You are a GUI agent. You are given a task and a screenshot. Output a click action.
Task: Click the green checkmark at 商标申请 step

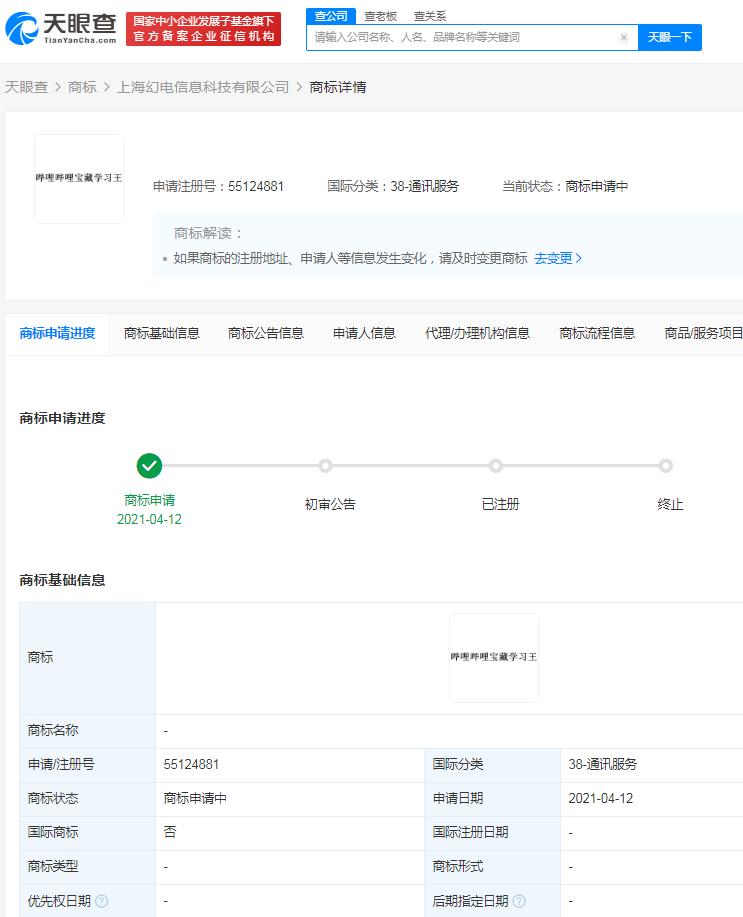149,466
